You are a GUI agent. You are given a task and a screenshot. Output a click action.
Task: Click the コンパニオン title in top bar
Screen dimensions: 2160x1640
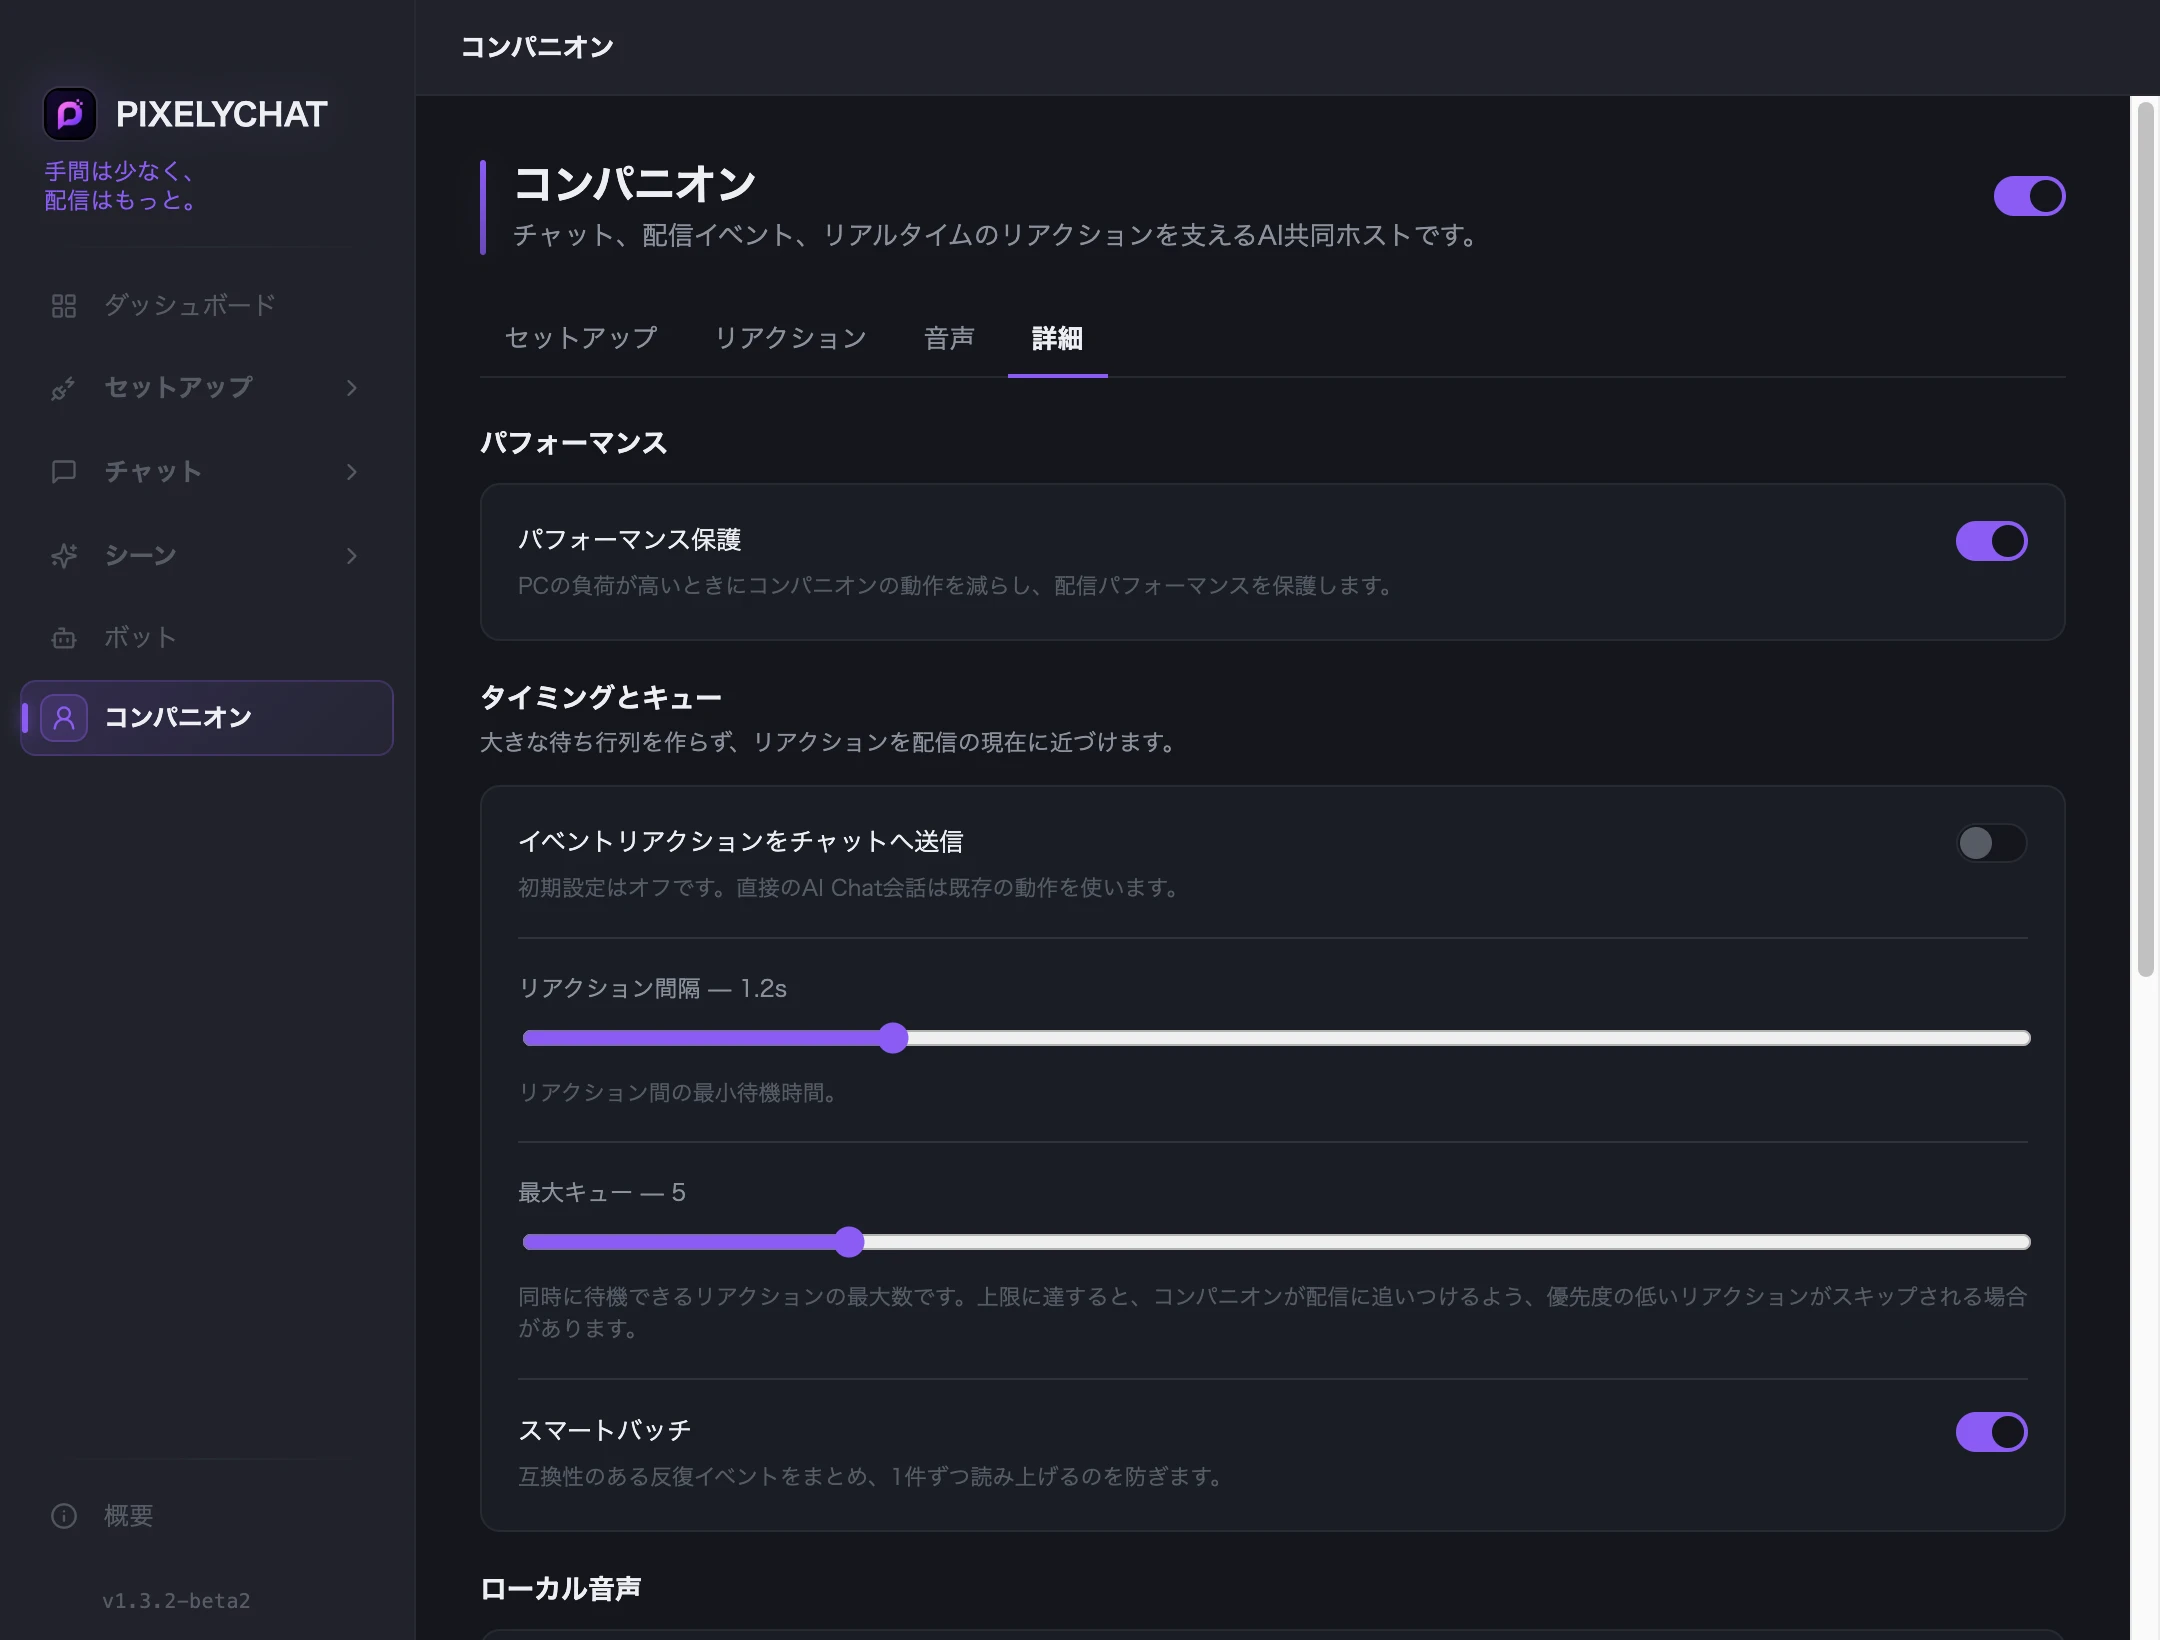(537, 47)
